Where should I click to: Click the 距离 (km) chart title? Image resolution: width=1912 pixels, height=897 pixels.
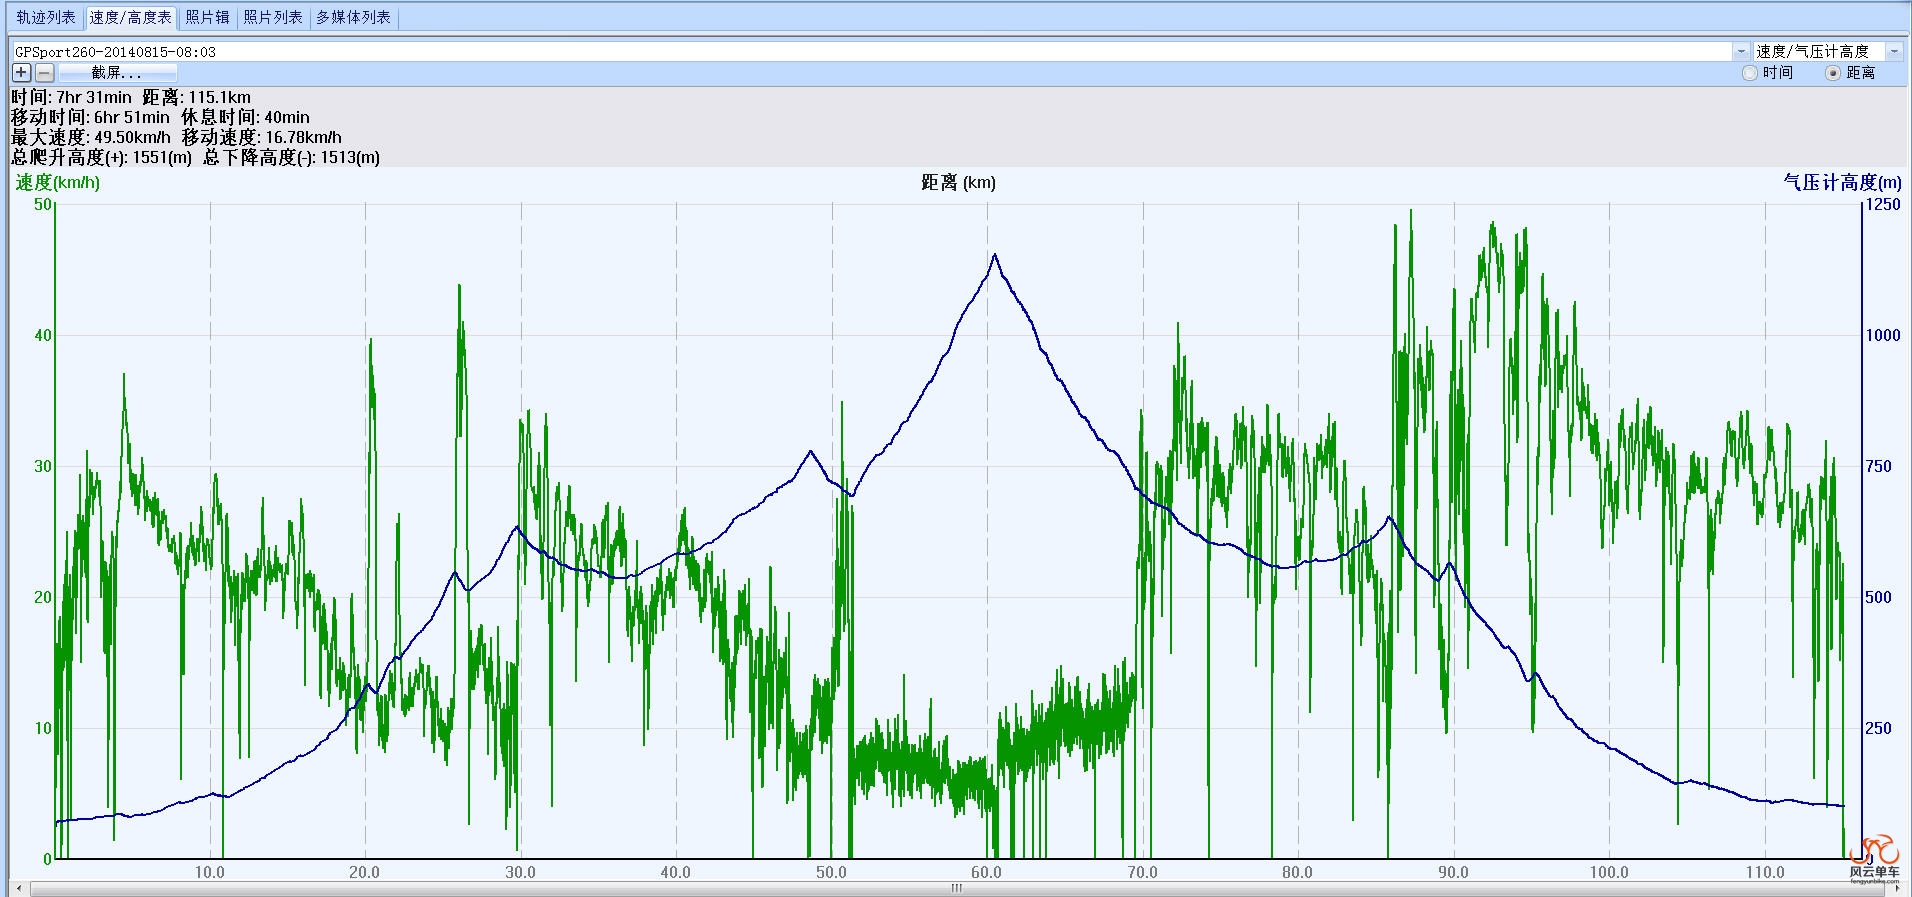click(x=958, y=182)
